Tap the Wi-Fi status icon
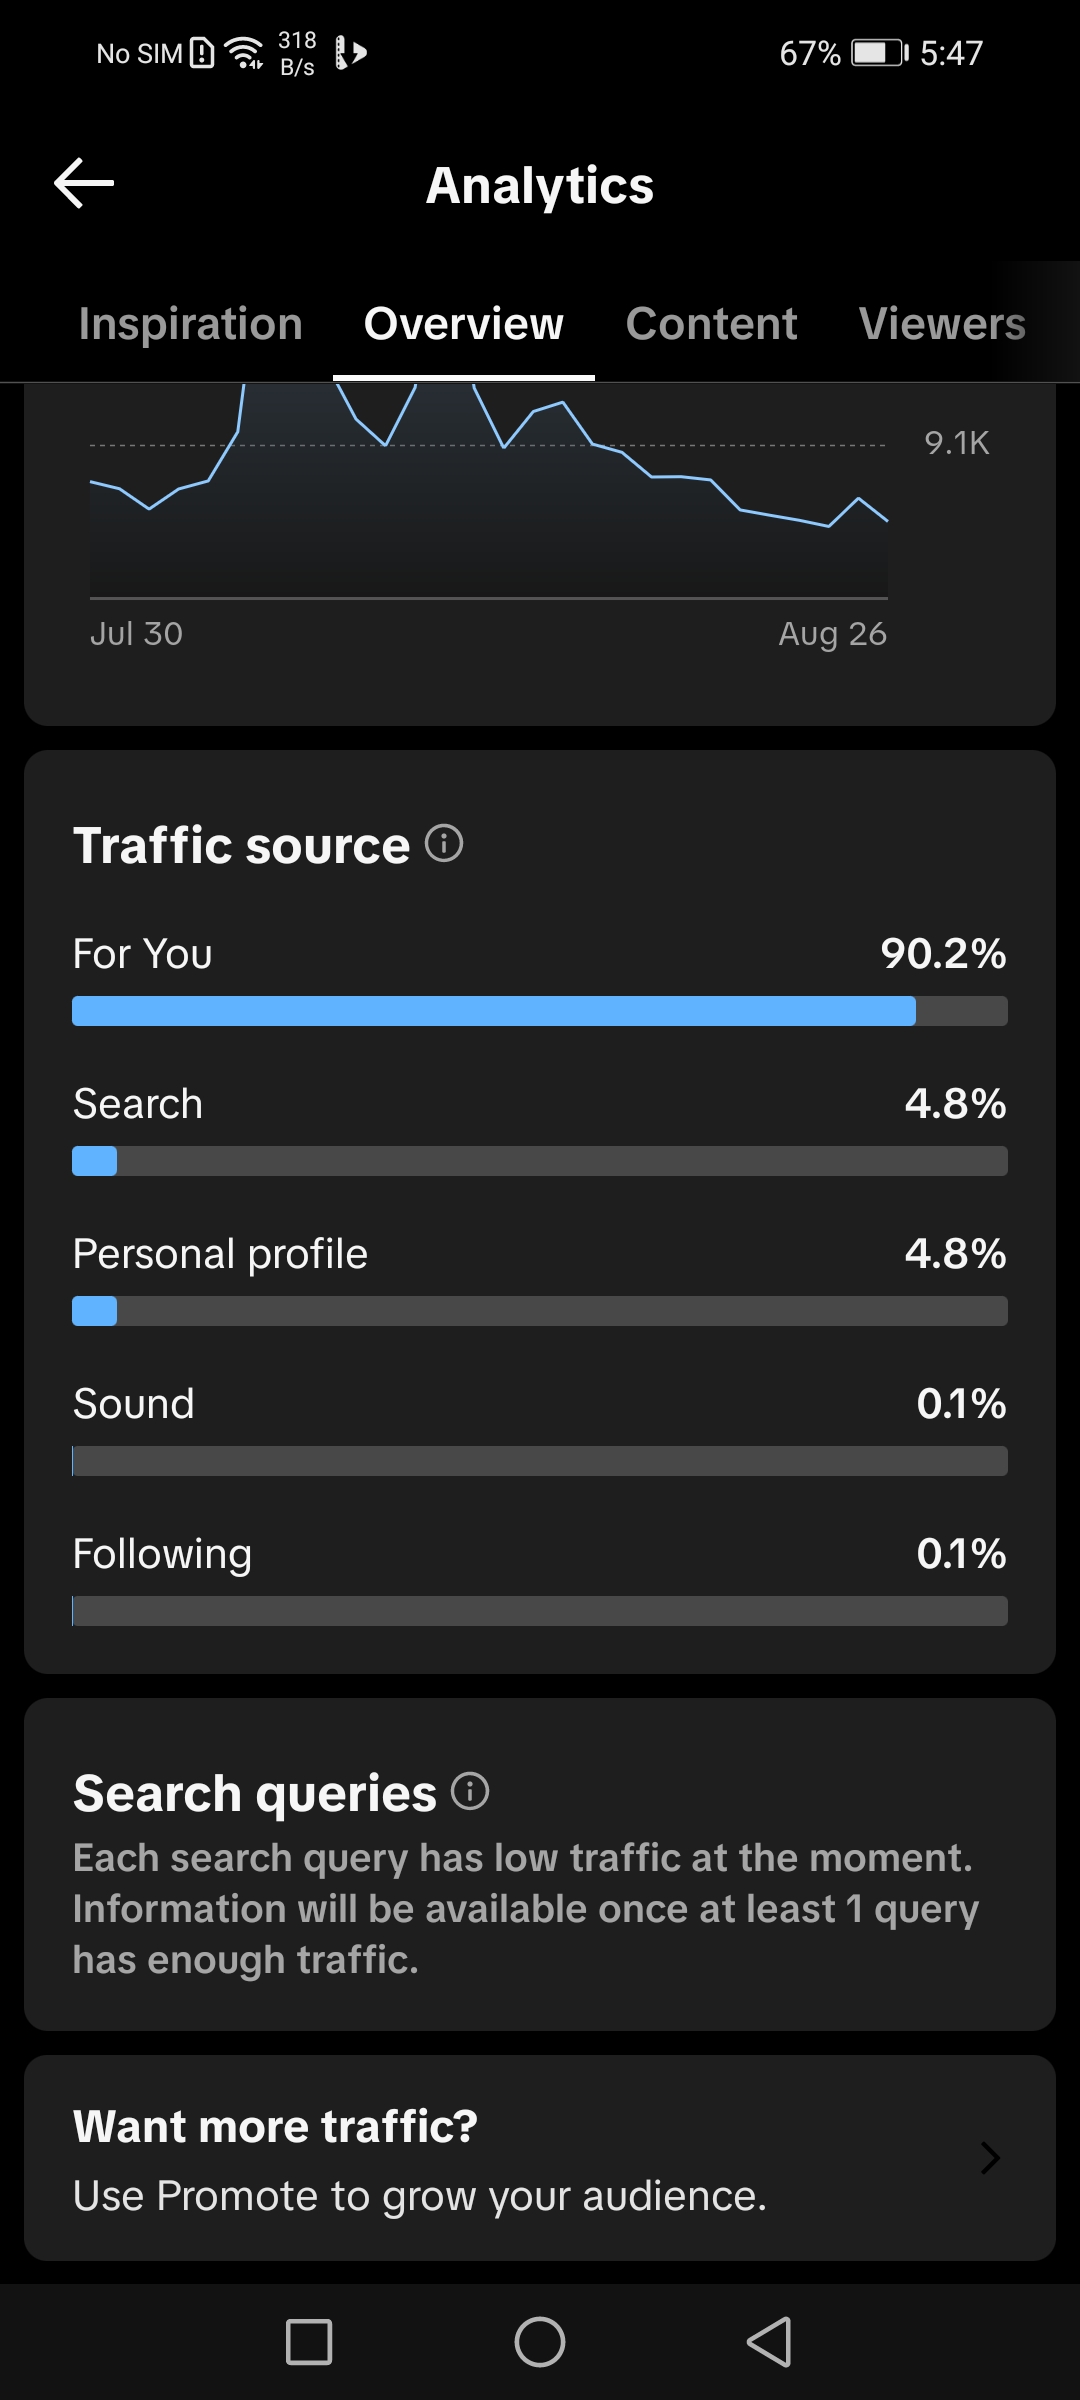 pos(245,52)
